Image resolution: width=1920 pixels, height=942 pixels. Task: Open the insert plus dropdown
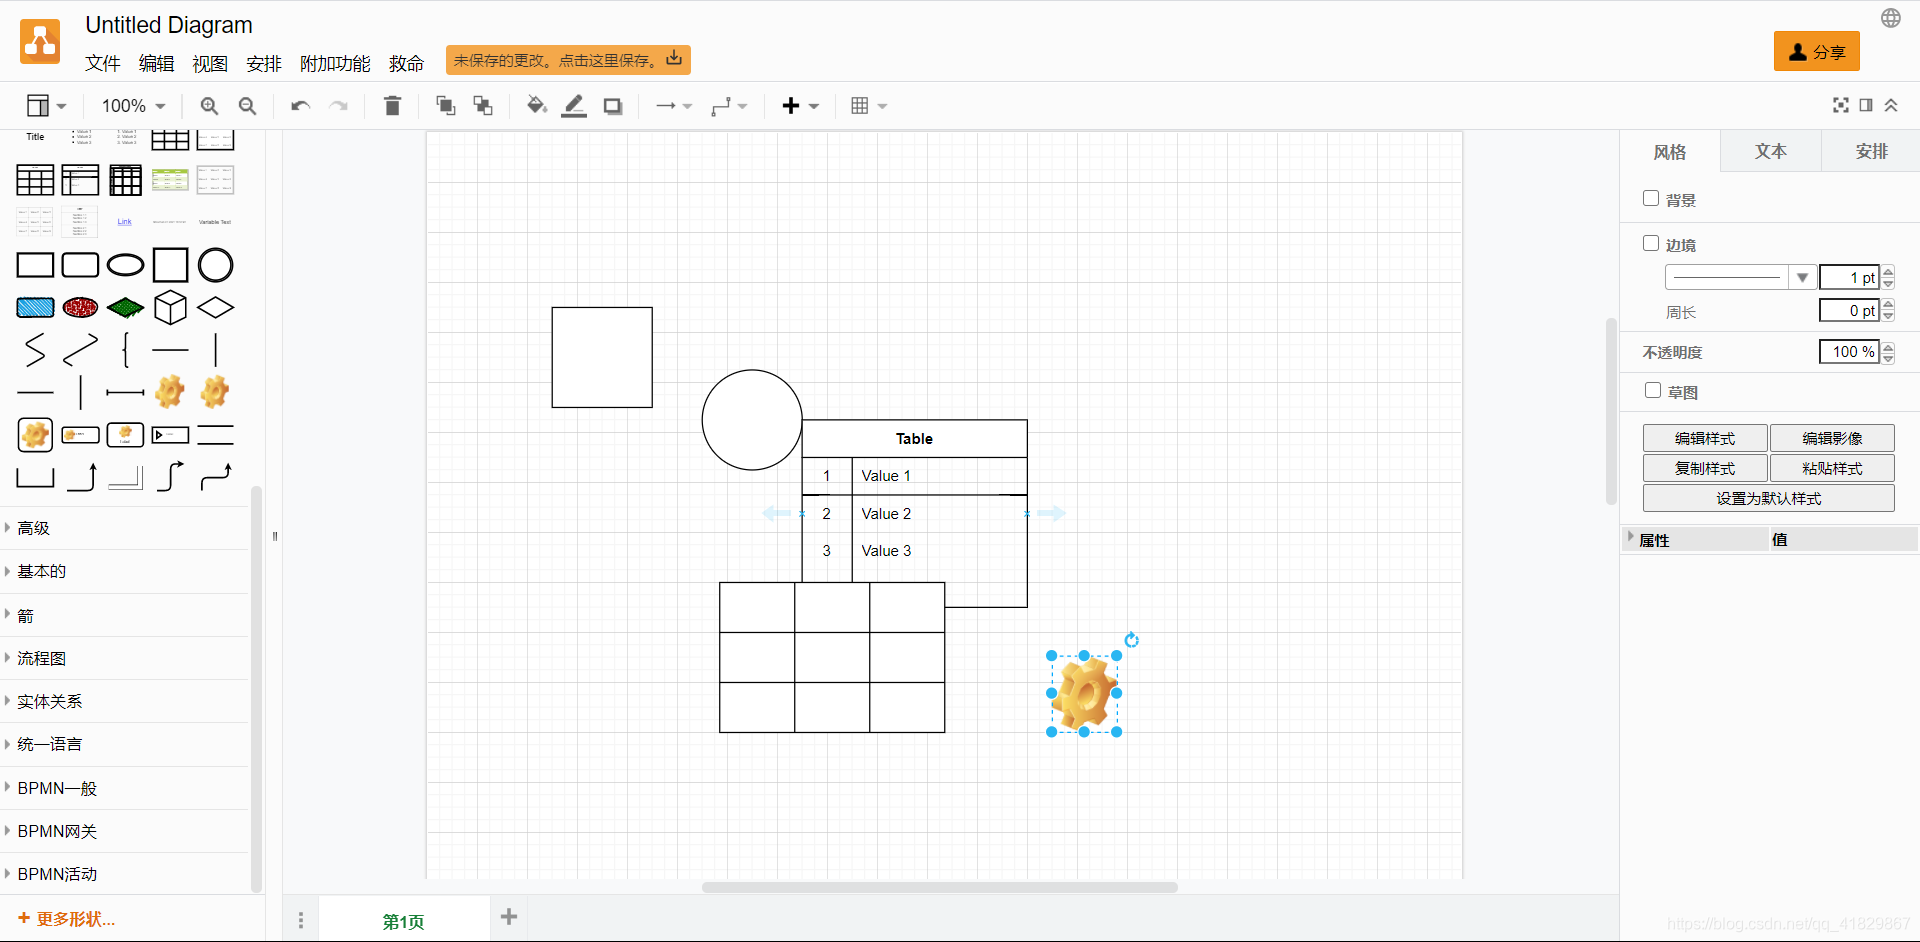pos(800,106)
